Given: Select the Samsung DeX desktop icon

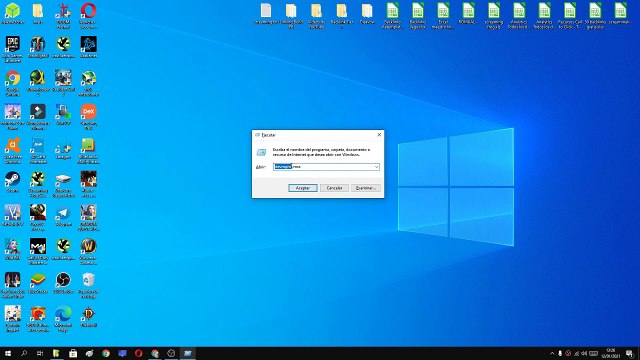Looking at the screenshot, I should 88,116.
